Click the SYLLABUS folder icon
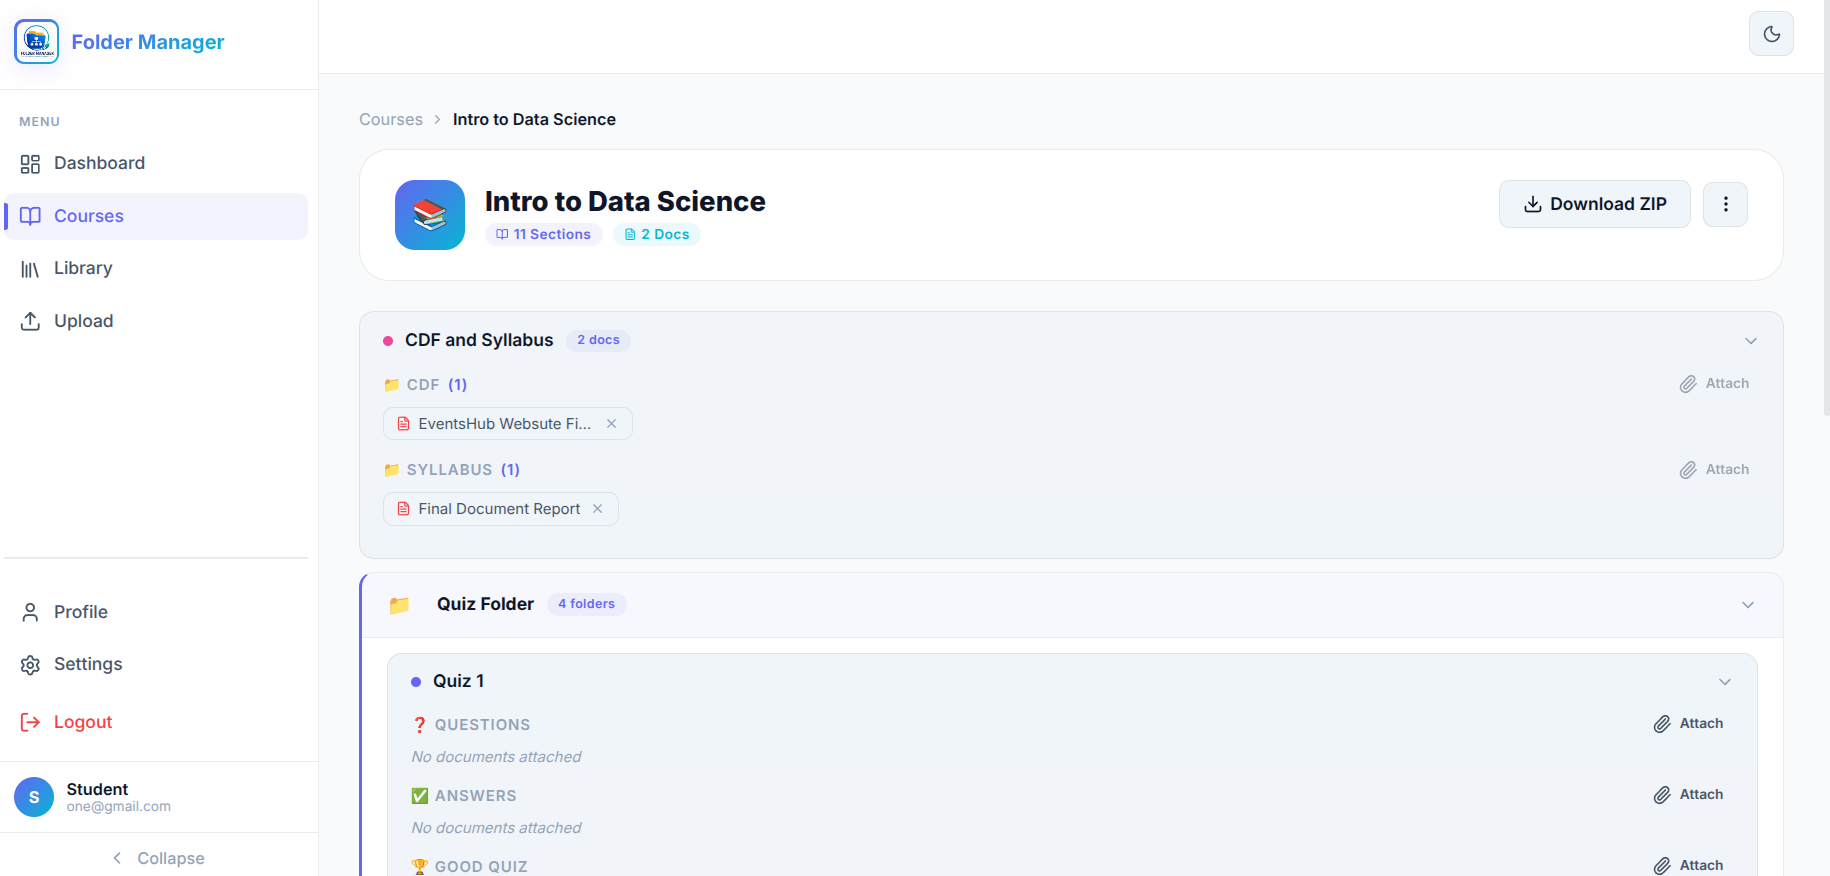Image resolution: width=1830 pixels, height=876 pixels. coord(392,470)
